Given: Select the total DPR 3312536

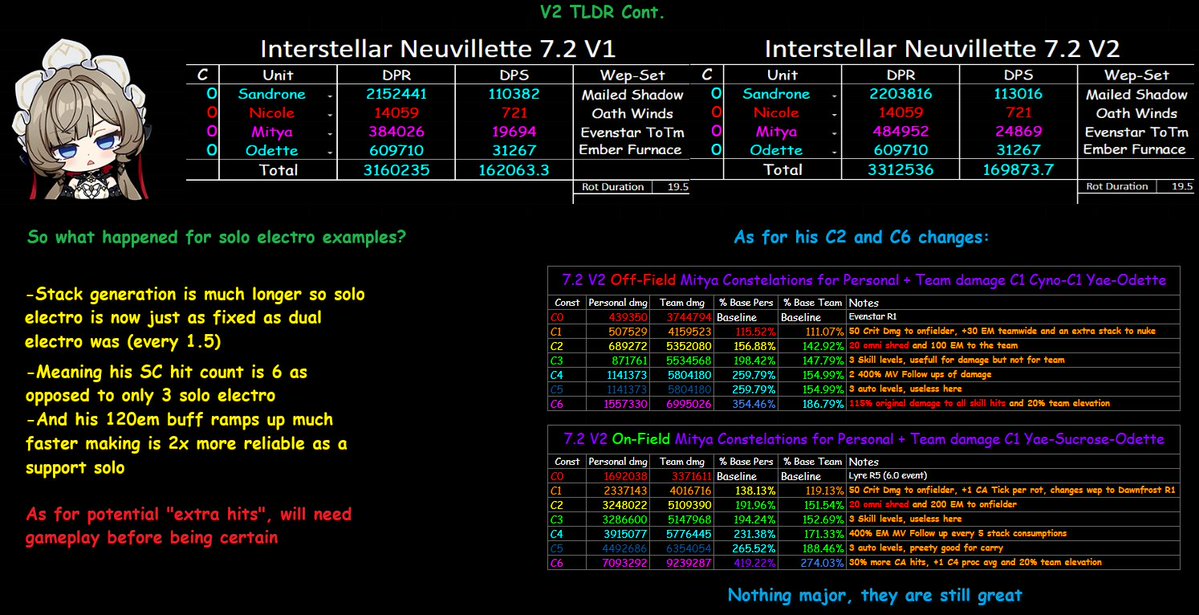Looking at the screenshot, I should point(901,170).
